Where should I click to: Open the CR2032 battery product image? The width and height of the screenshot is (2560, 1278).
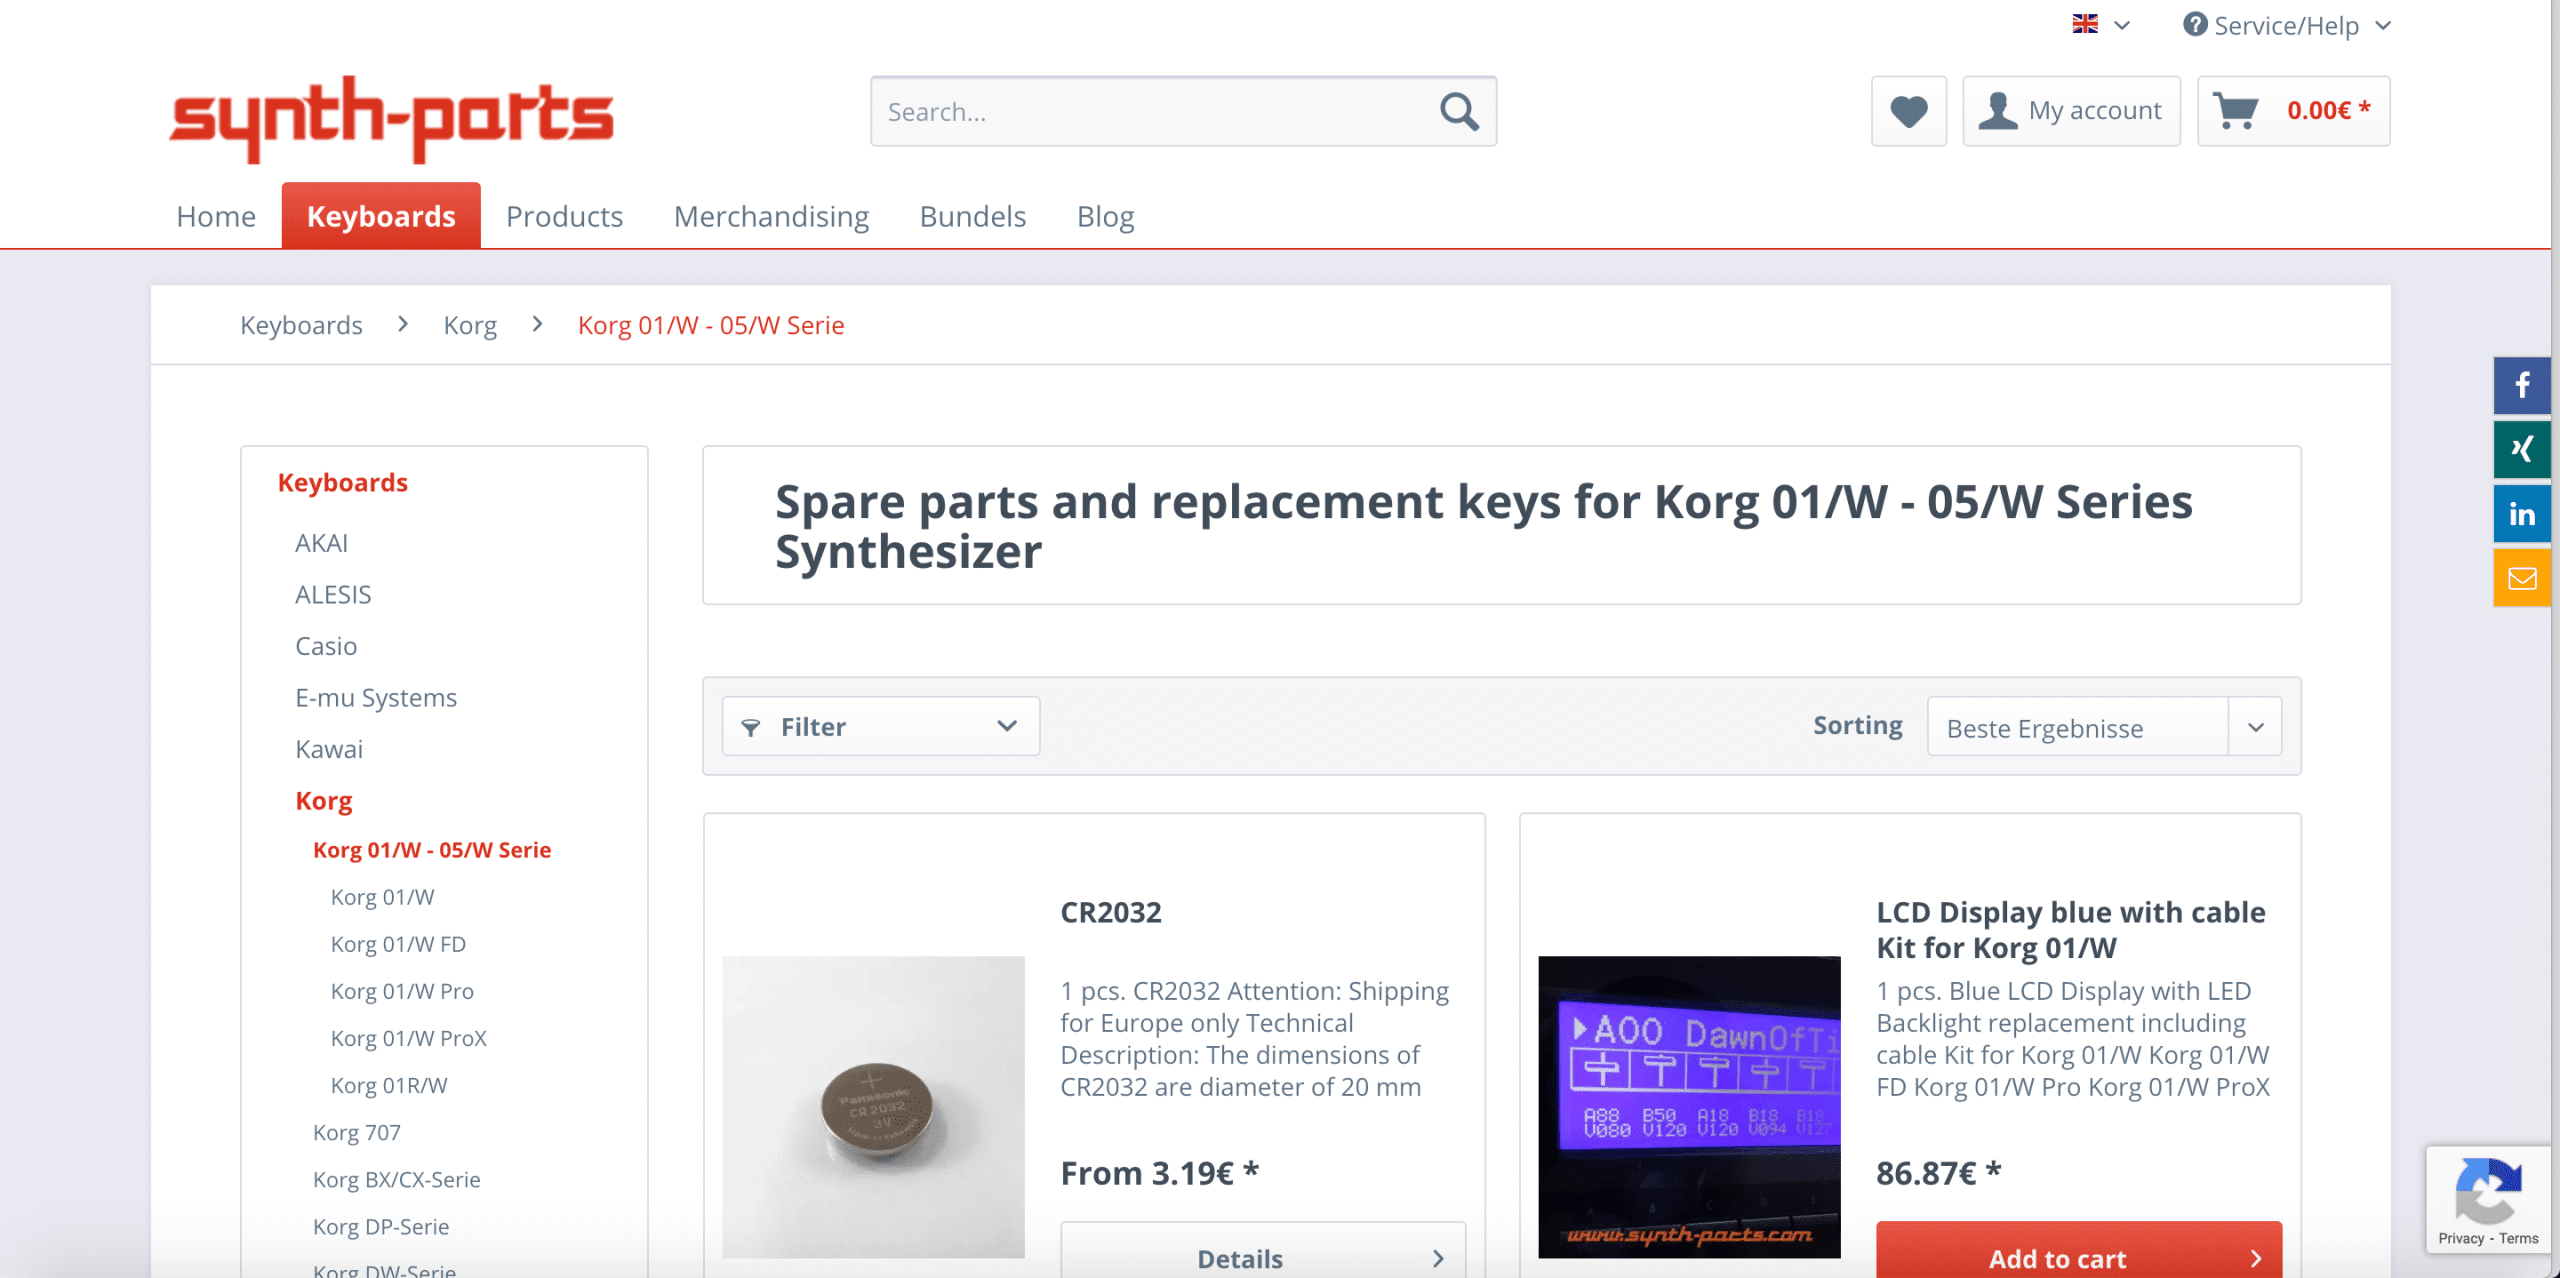[873, 1107]
